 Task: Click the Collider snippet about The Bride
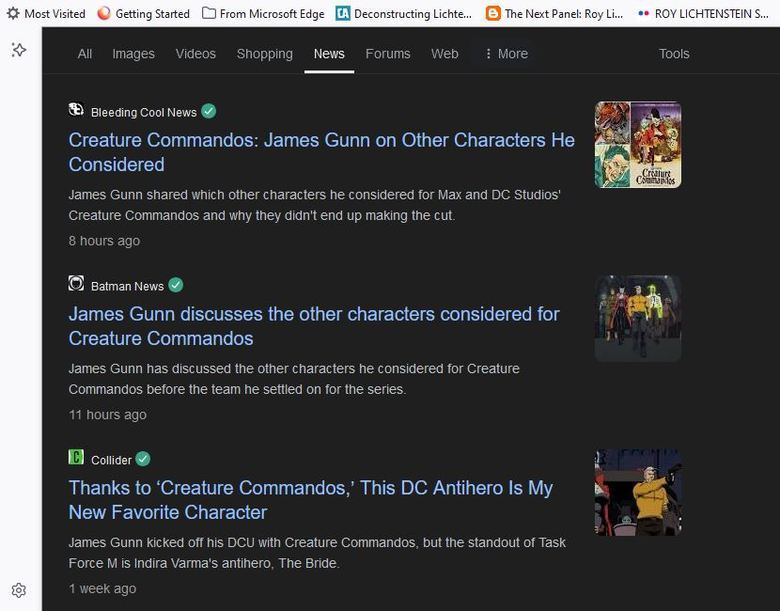coord(317,553)
